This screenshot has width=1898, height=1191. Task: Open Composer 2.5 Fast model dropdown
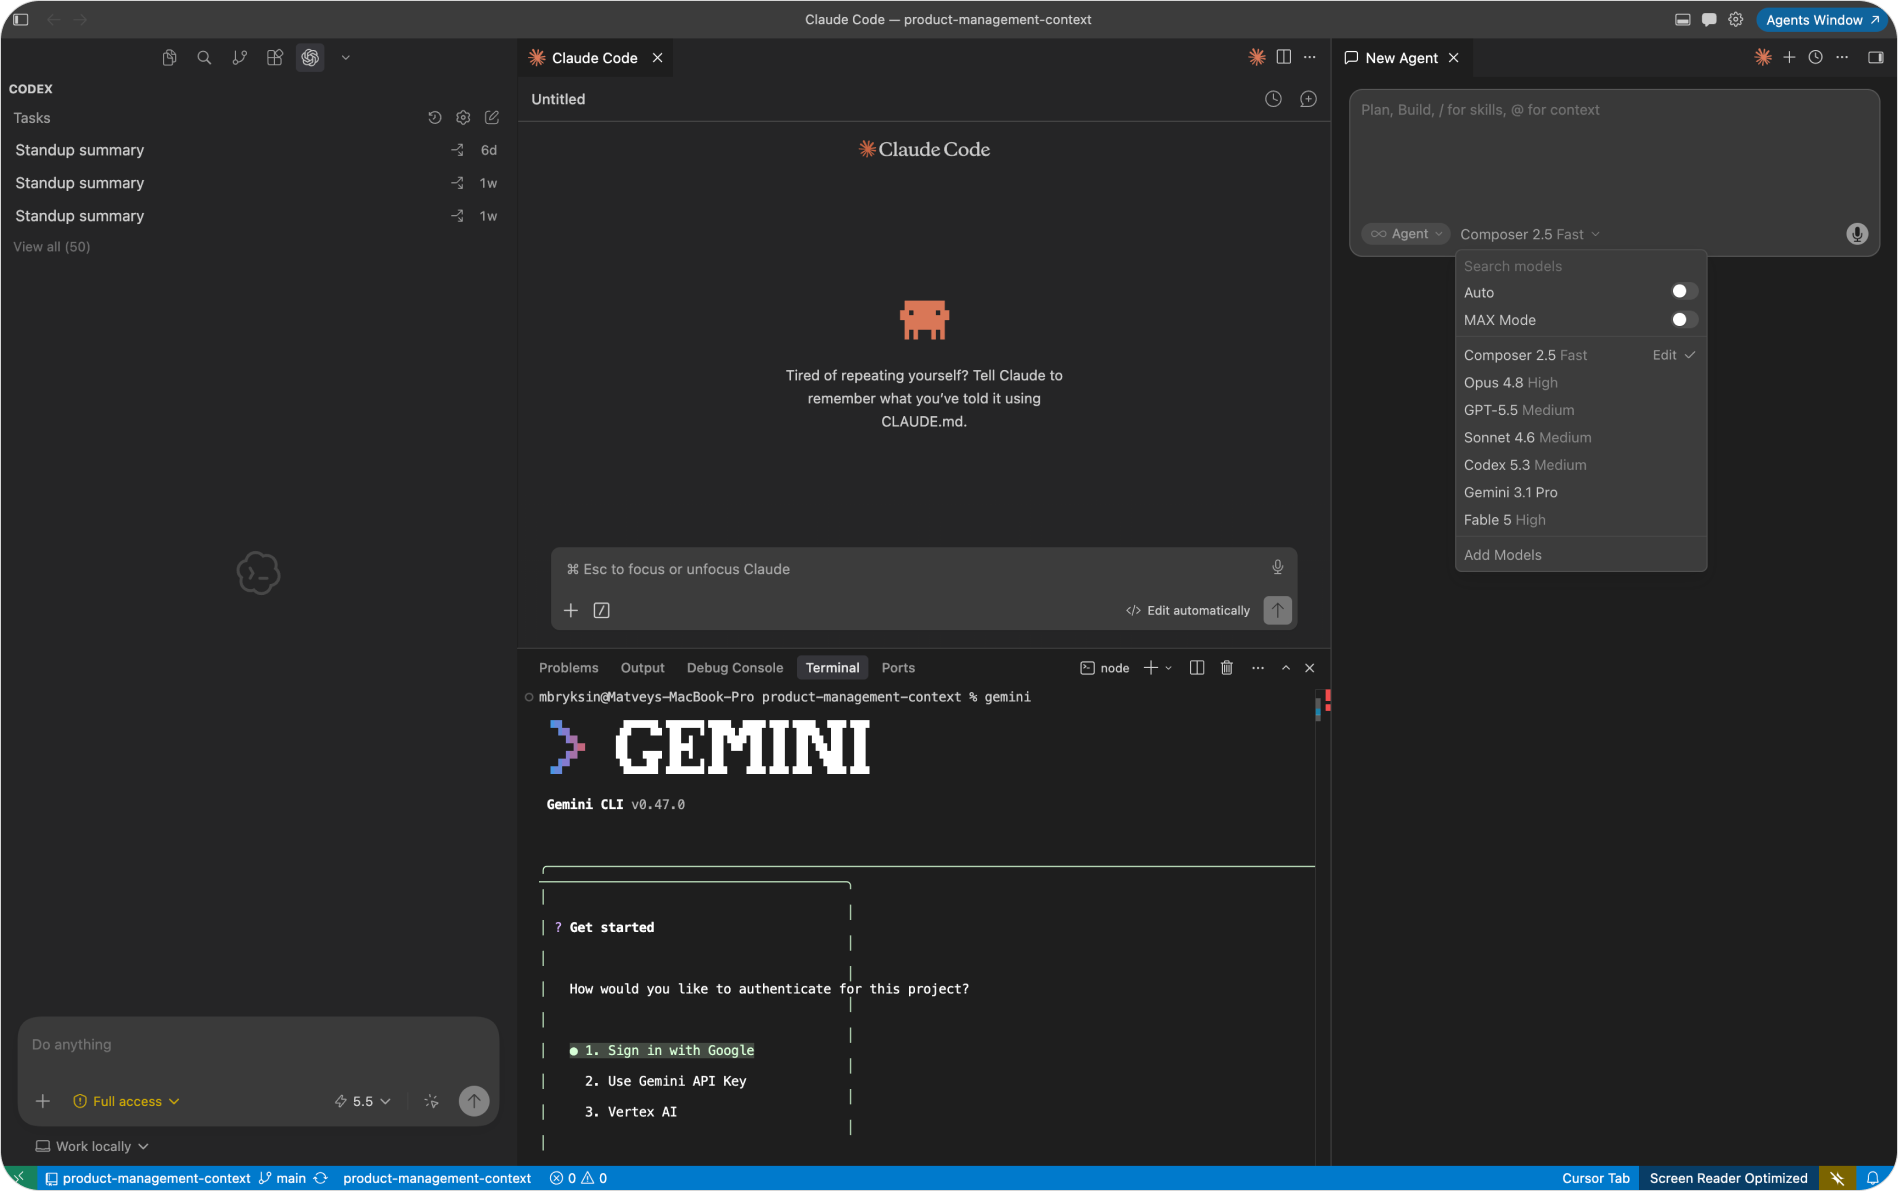tap(1530, 234)
